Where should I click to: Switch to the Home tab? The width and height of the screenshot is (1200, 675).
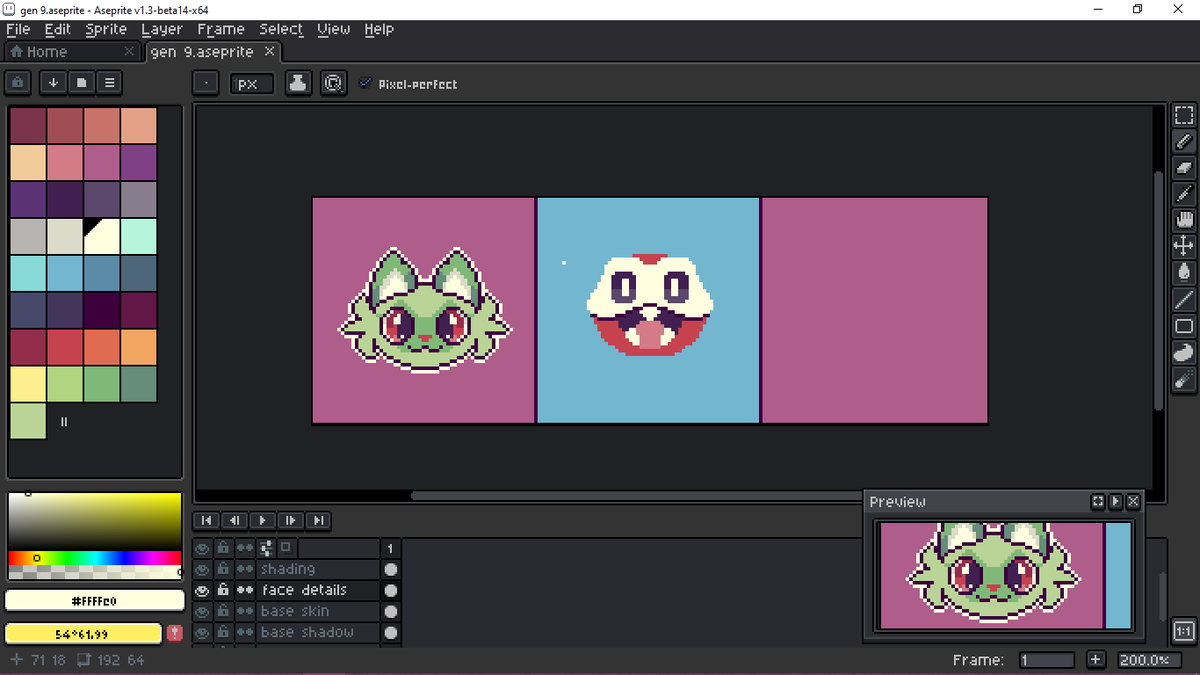[x=72, y=51]
